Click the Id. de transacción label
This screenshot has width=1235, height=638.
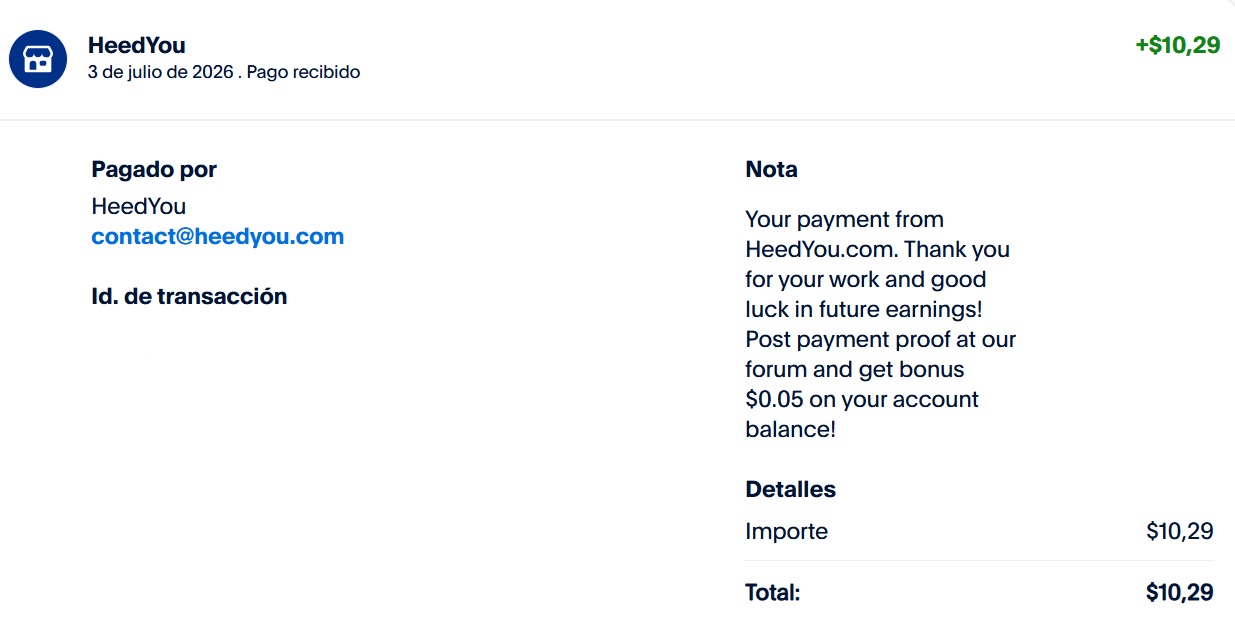tap(189, 296)
